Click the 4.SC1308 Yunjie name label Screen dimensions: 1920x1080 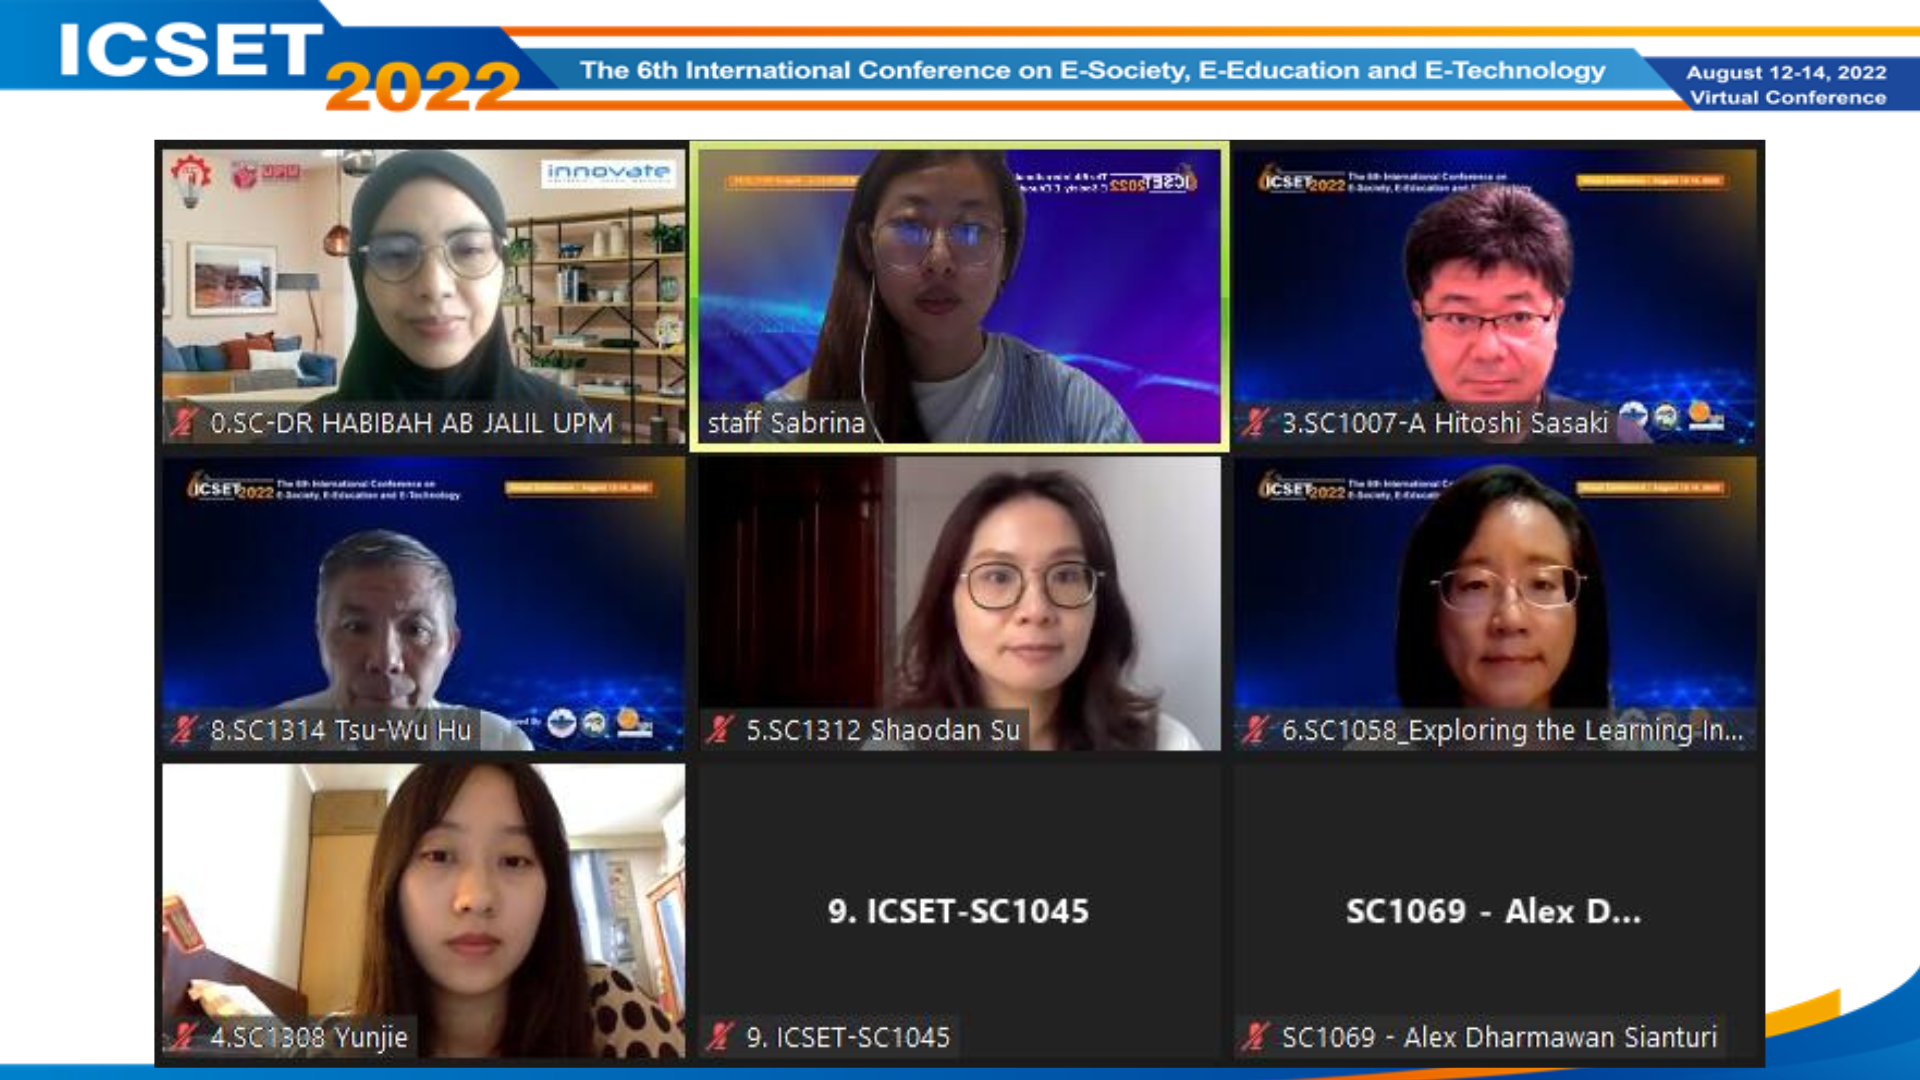309,1037
